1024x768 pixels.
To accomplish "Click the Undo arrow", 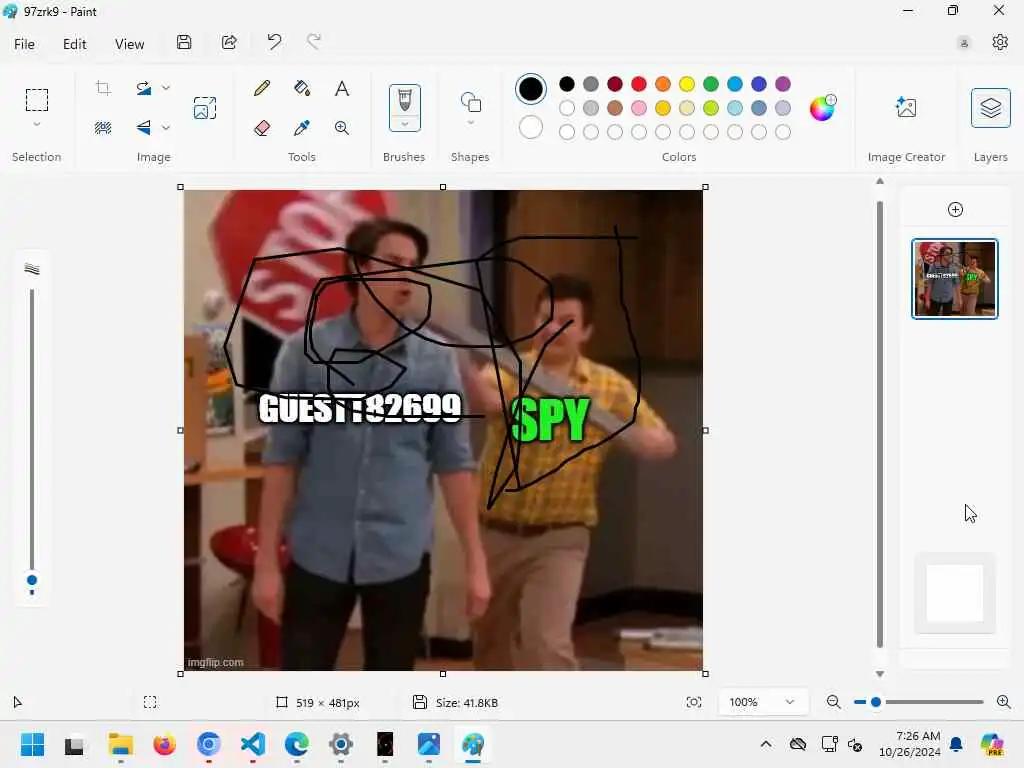I will tap(274, 42).
